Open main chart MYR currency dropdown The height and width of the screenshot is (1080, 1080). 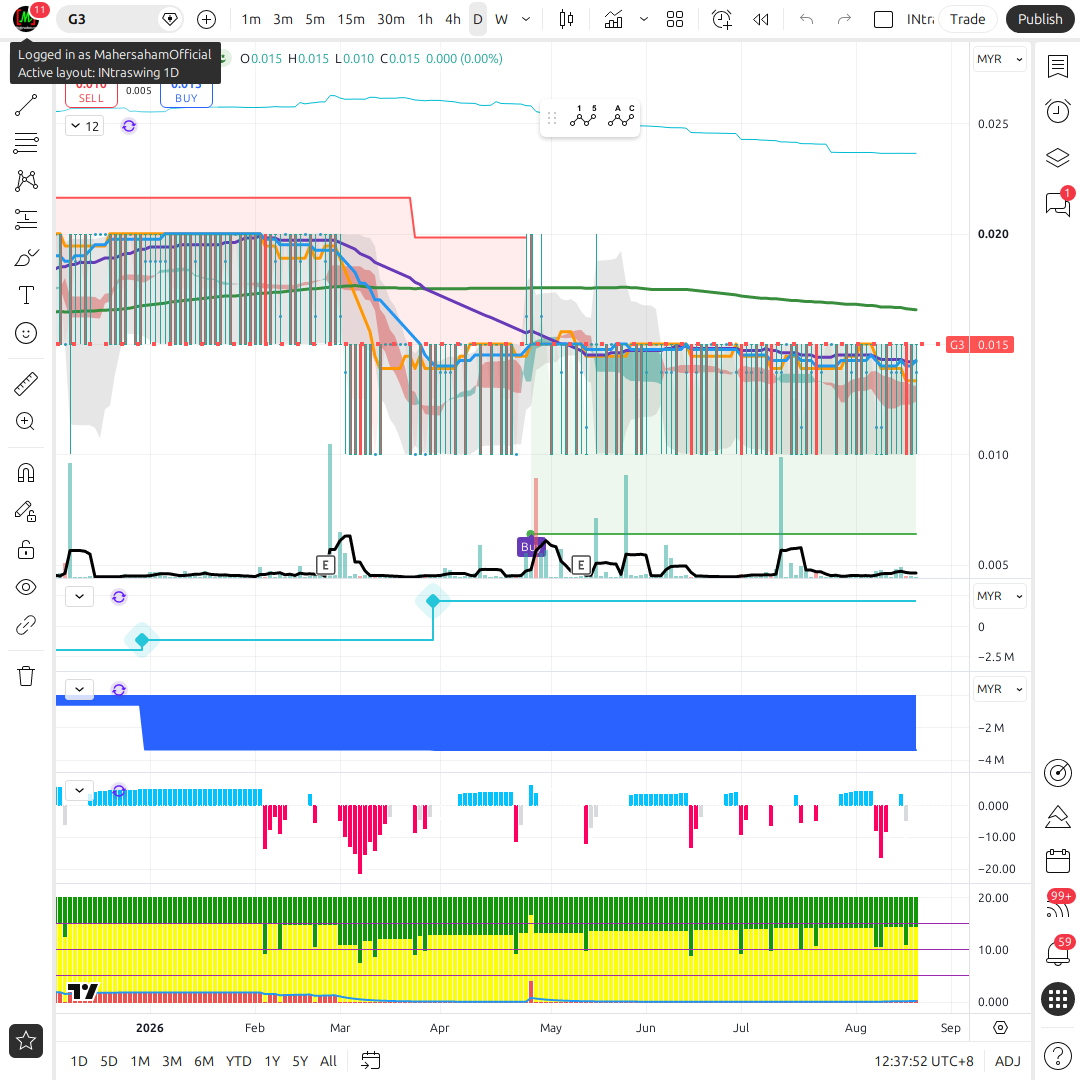[x=999, y=59]
